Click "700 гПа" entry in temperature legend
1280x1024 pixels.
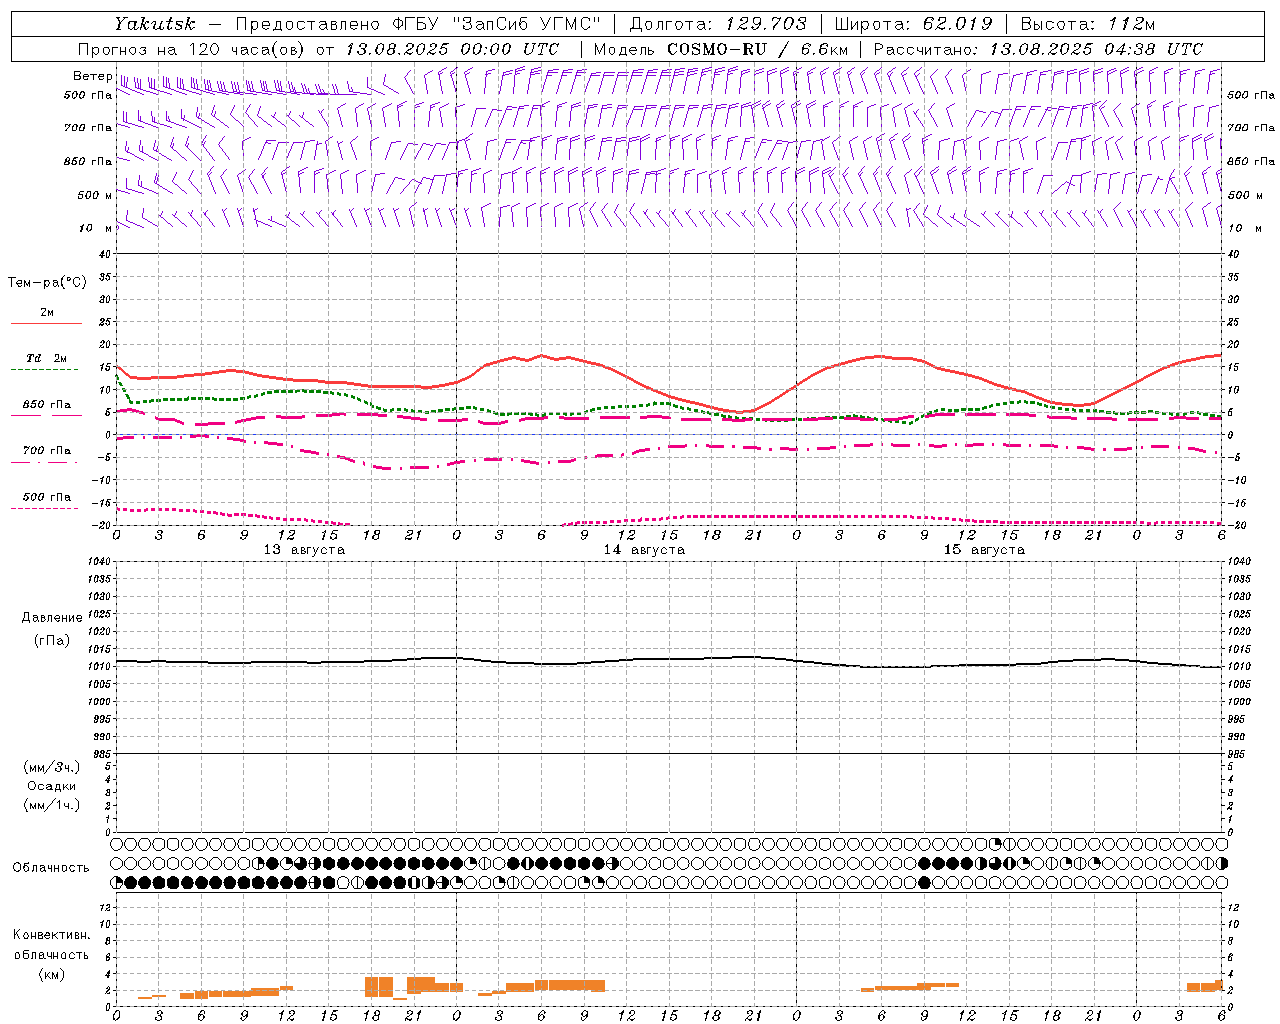coord(47,451)
